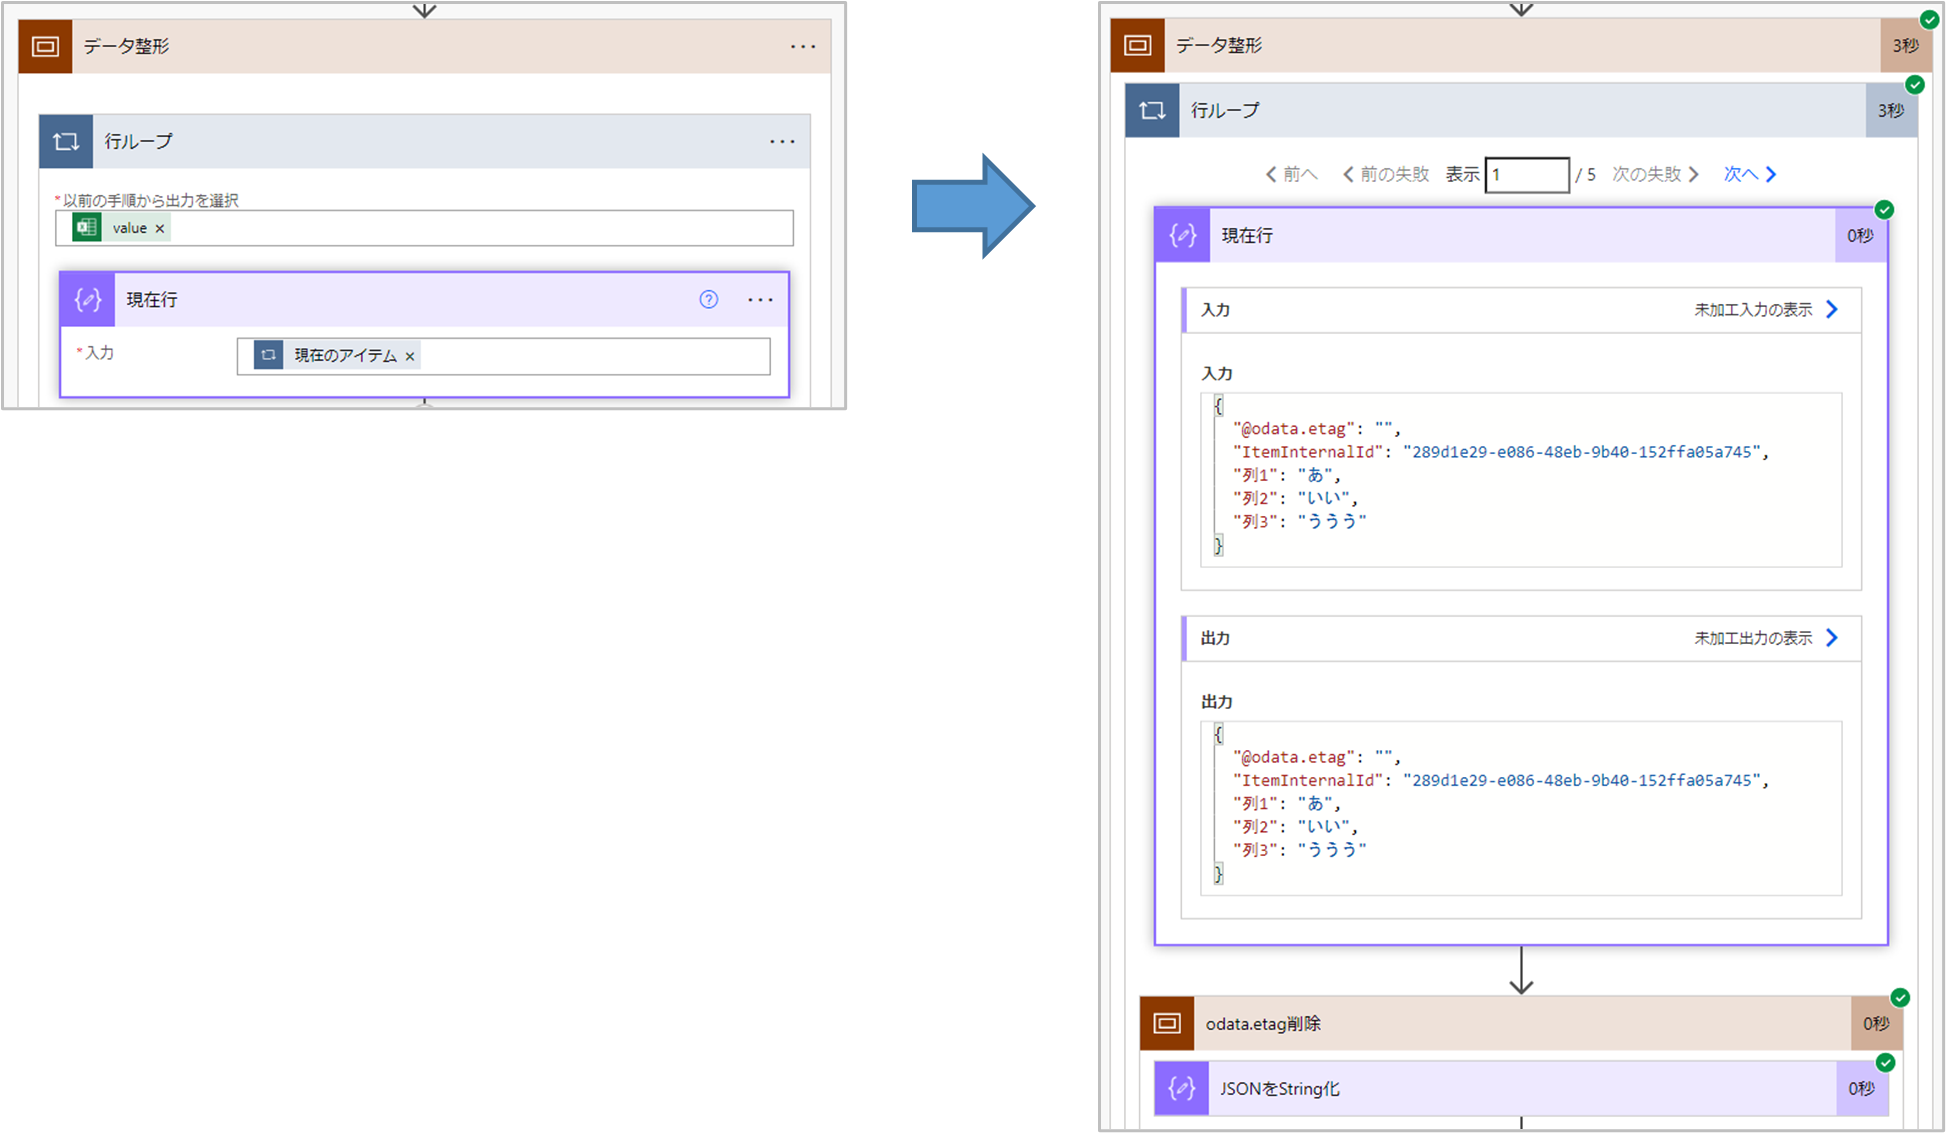Remove the 現在のアイテム token
This screenshot has width=1946, height=1133.
(x=410, y=357)
